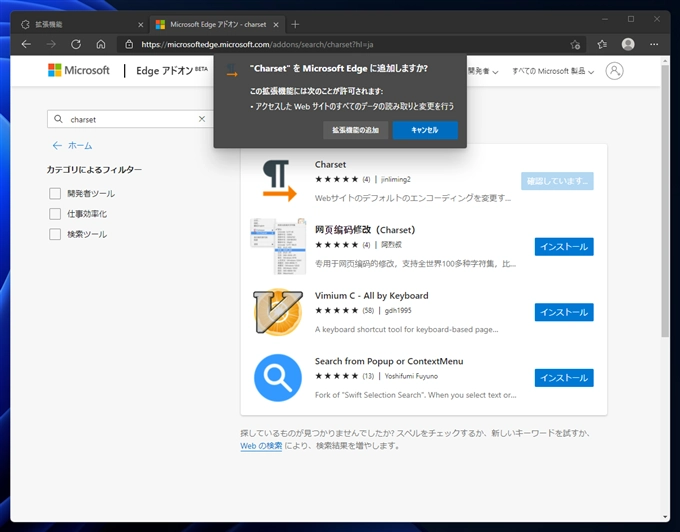
Task: Click the Microsoft logo
Action: (x=79, y=70)
